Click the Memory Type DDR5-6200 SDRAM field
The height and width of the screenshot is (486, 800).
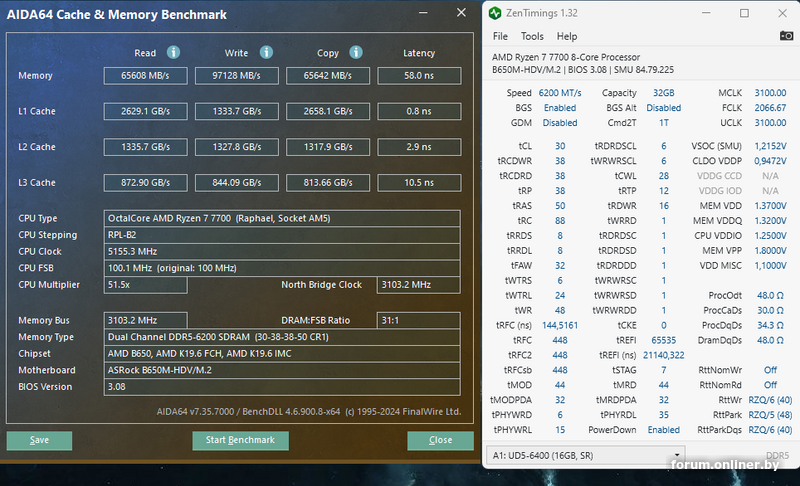[282, 337]
